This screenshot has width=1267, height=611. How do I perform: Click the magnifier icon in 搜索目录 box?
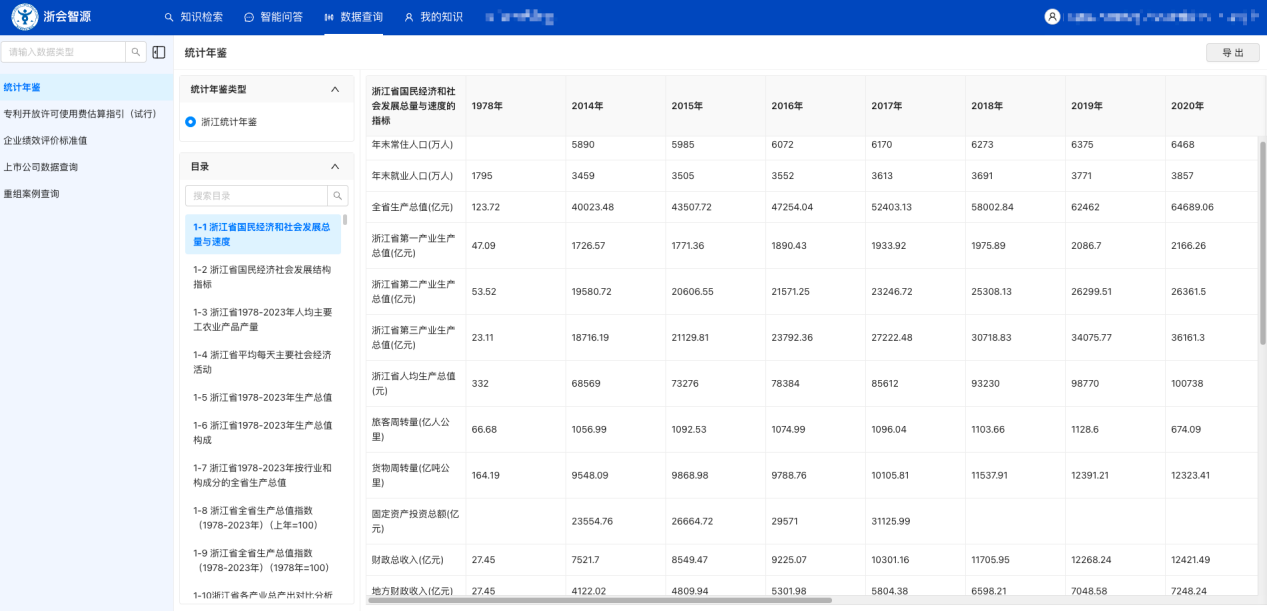point(337,195)
